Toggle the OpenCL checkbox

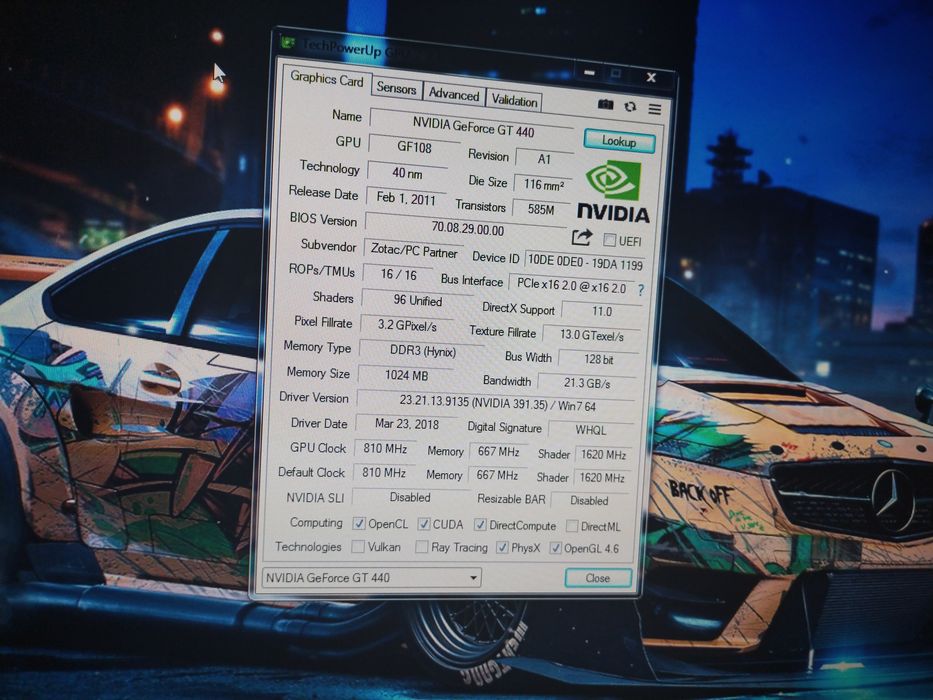pos(359,523)
